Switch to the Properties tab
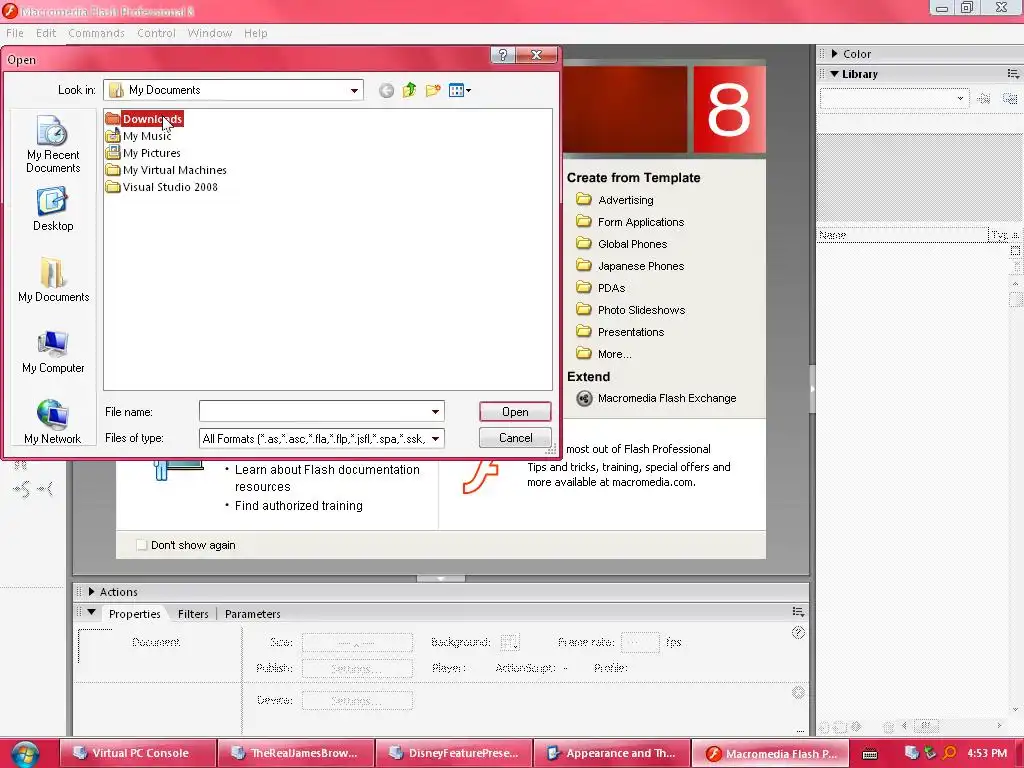This screenshot has height=768, width=1024. 135,614
